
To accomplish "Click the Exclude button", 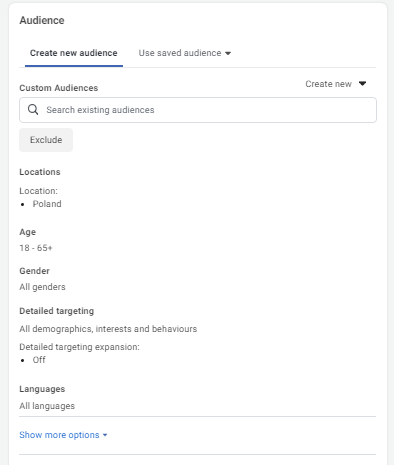I will pos(46,140).
